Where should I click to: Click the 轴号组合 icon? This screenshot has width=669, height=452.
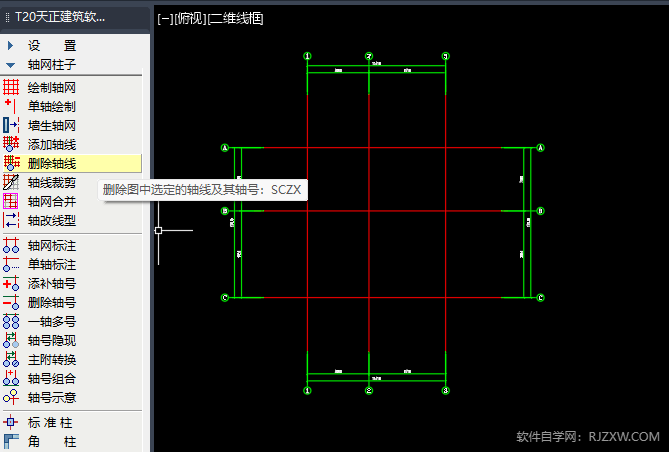pos(11,378)
